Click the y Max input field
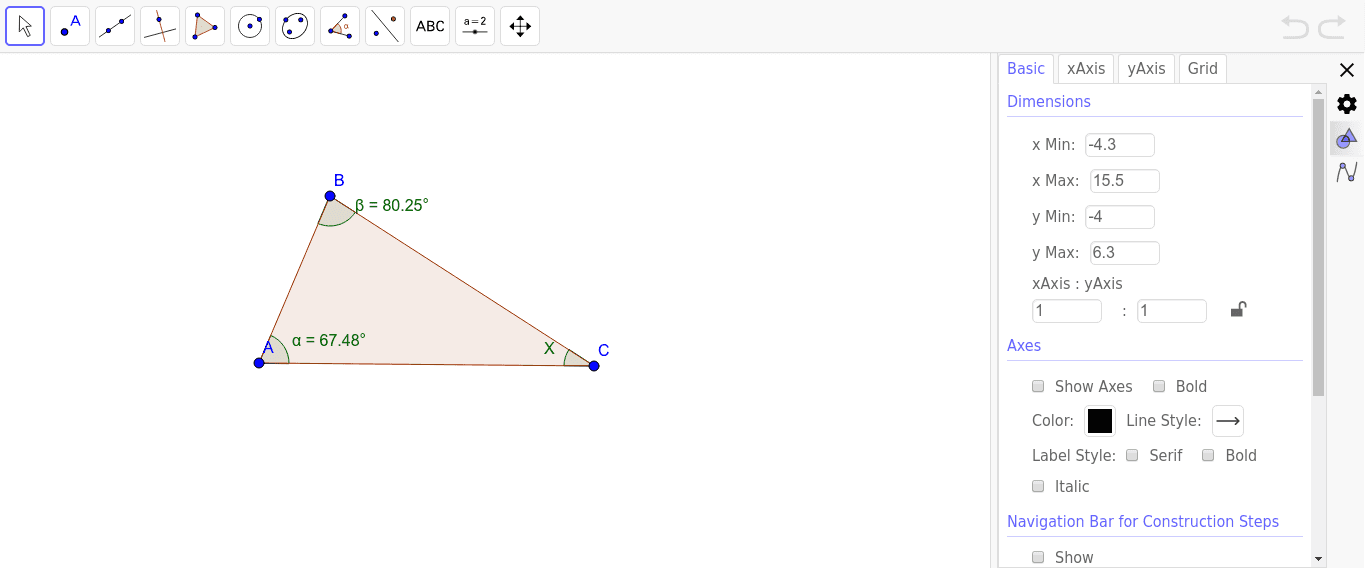 pos(1125,253)
